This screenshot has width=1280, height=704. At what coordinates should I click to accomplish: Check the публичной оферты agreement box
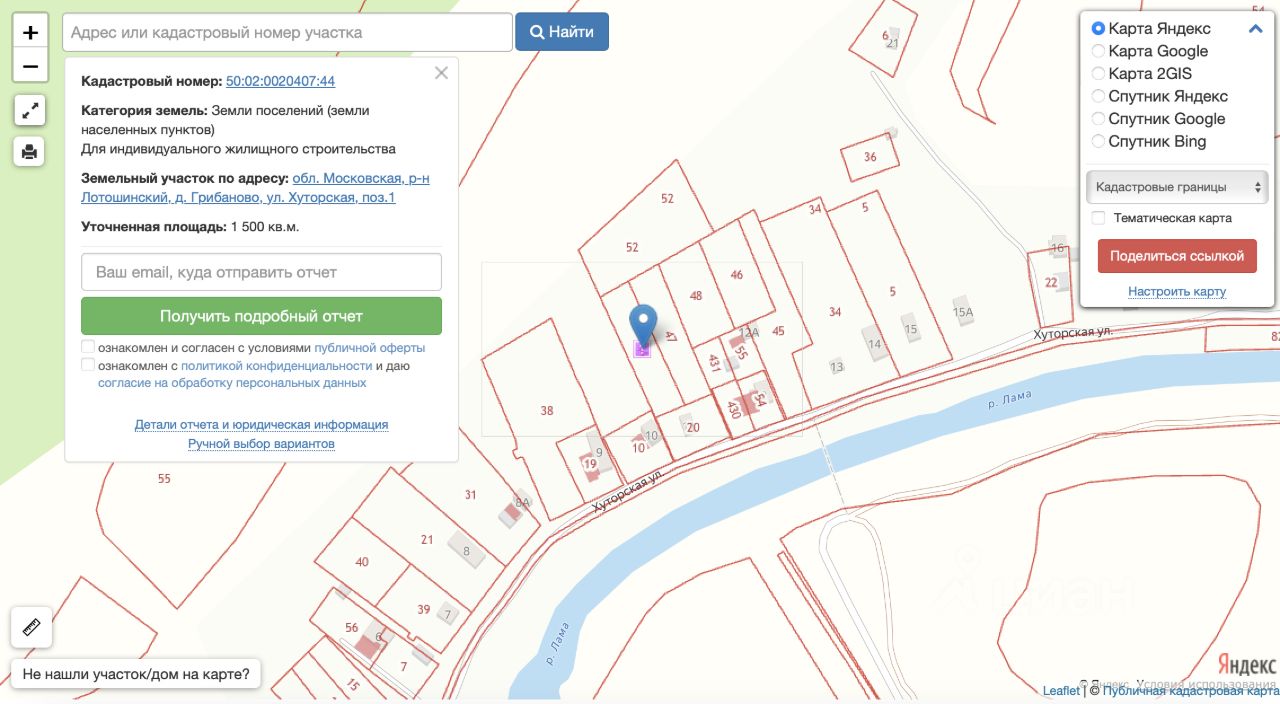[88, 347]
